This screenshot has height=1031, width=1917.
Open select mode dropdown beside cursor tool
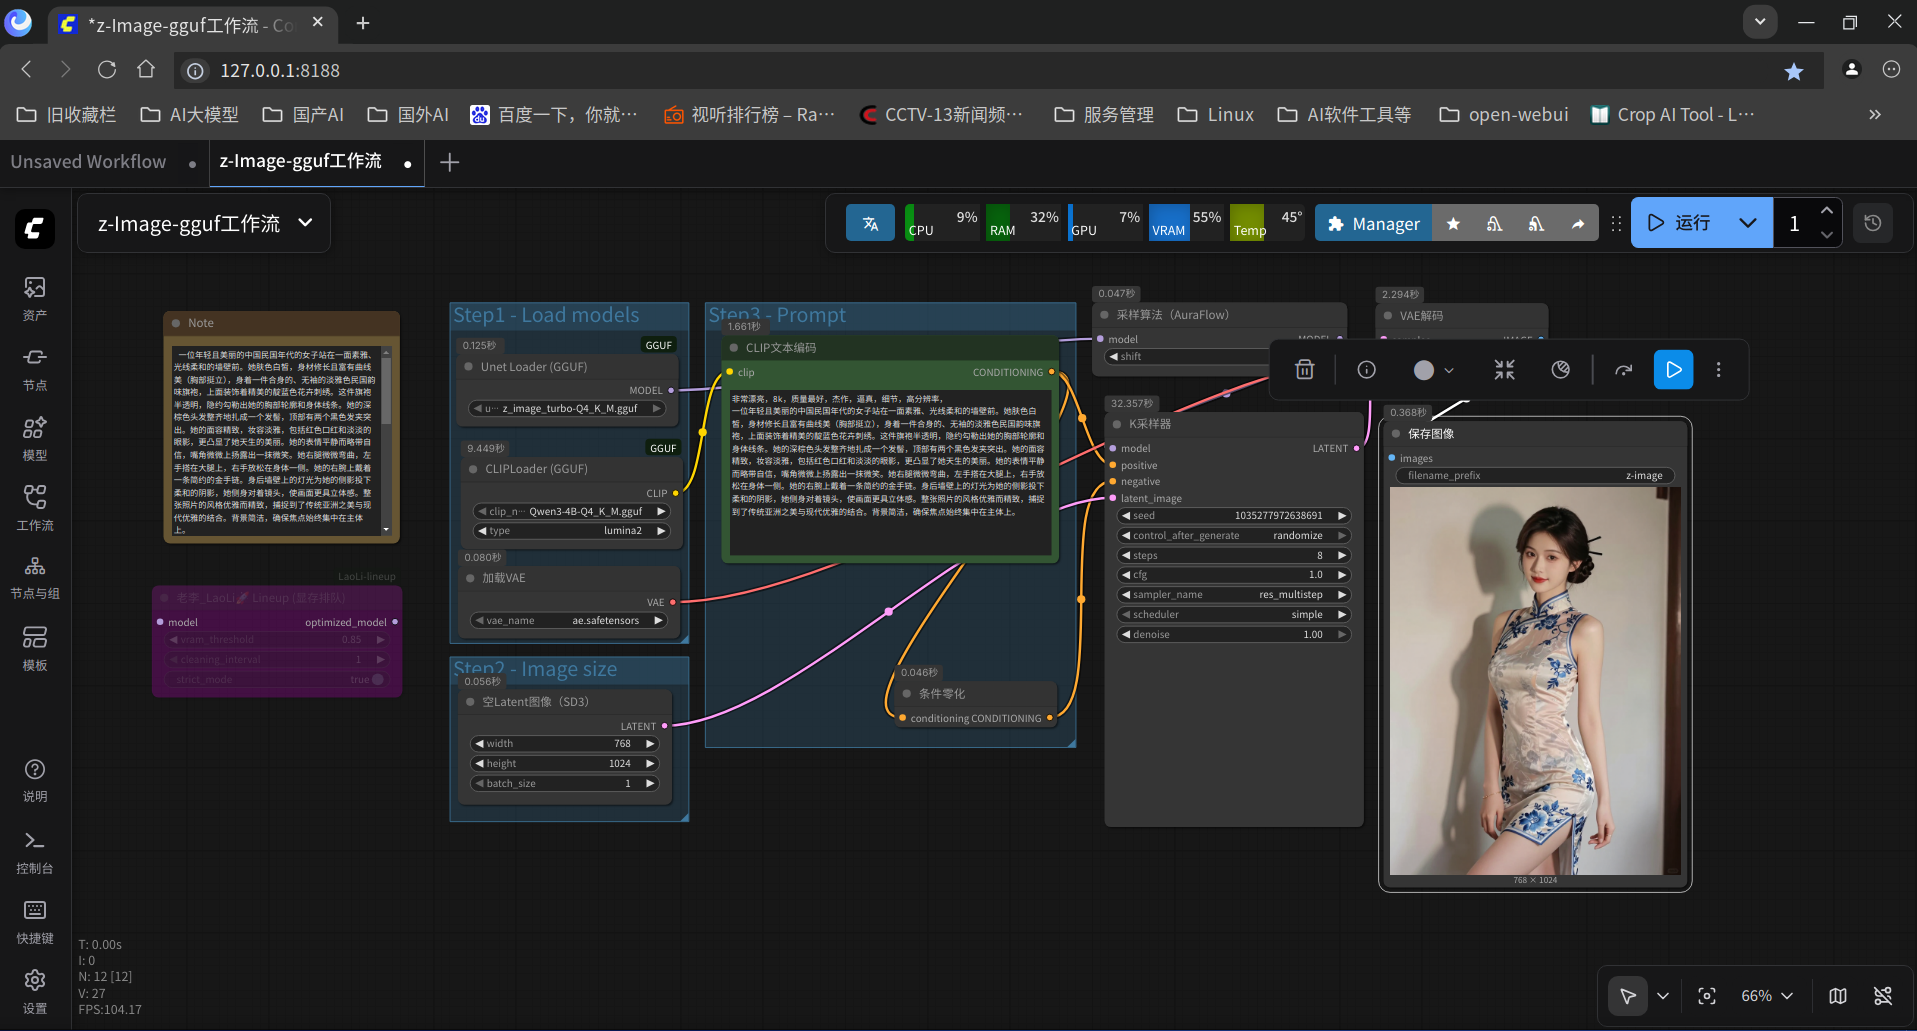[1663, 996]
